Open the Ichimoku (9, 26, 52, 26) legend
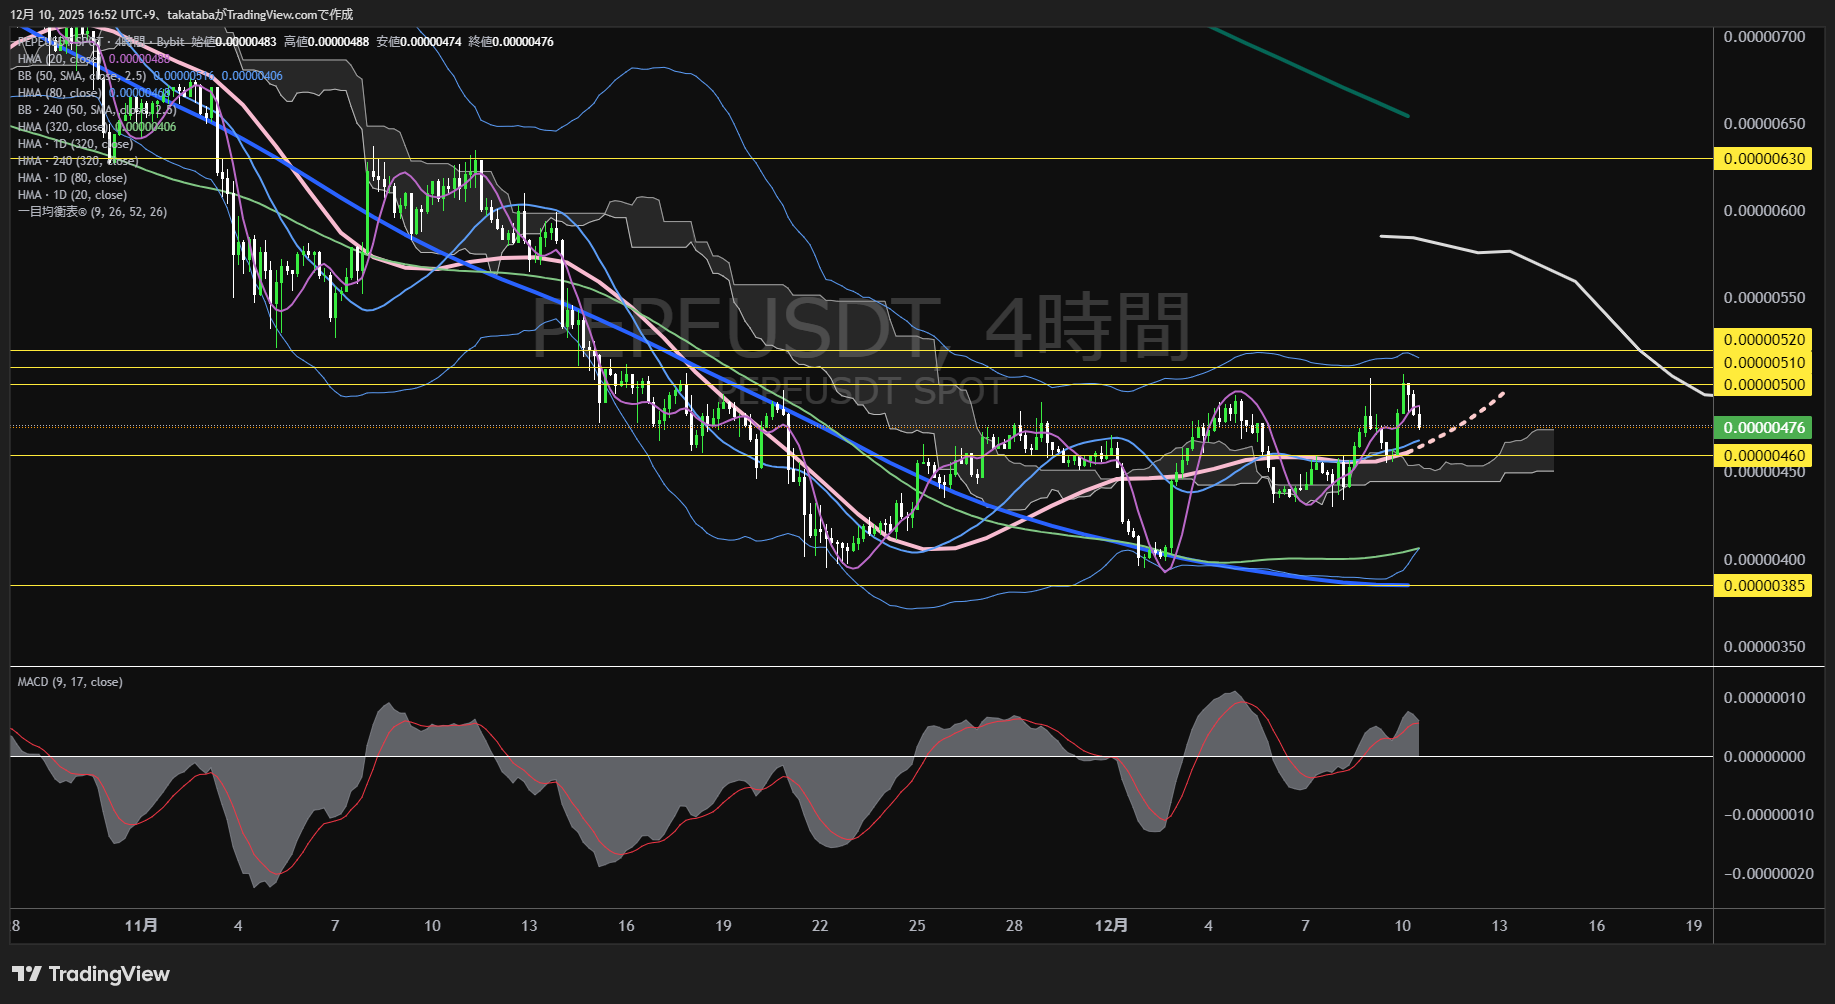This screenshot has height=1004, width=1835. pyautogui.click(x=92, y=212)
